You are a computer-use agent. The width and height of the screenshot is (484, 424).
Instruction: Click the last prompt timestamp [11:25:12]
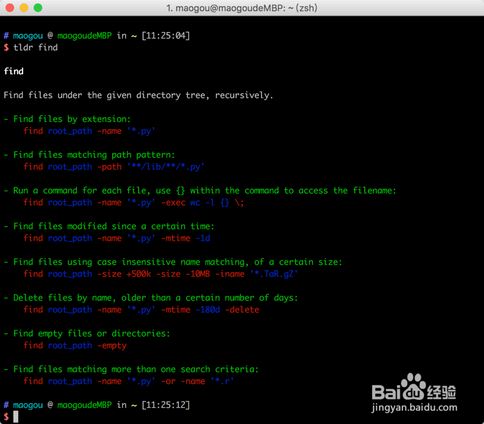coord(166,405)
